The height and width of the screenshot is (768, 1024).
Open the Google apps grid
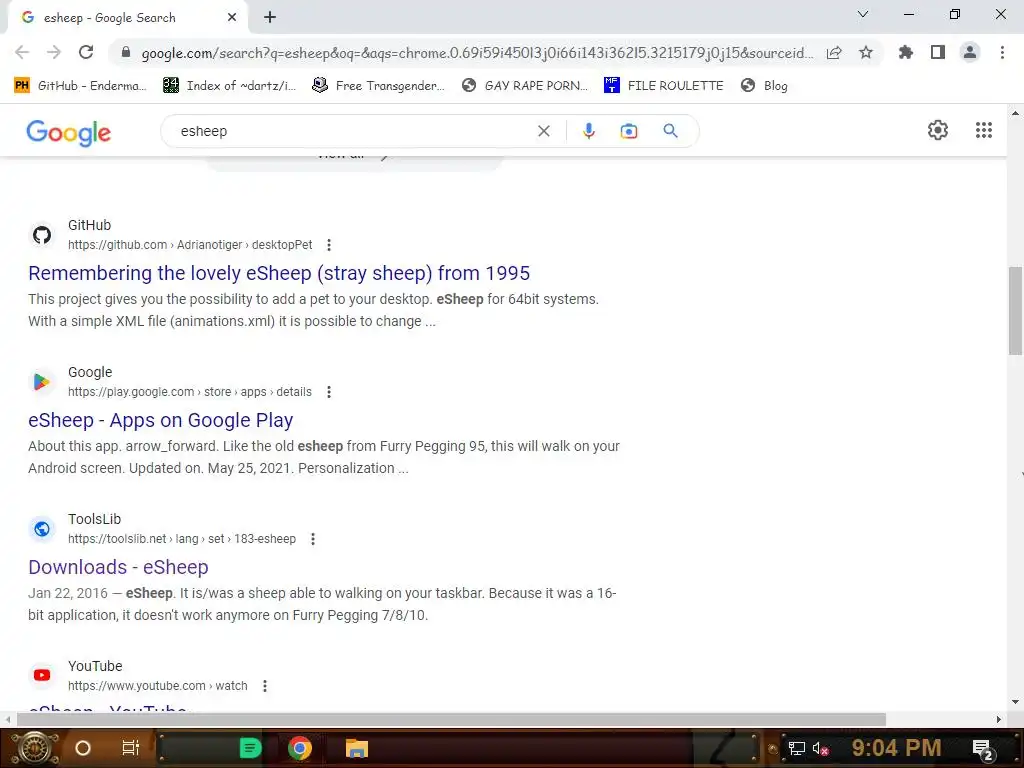click(984, 130)
